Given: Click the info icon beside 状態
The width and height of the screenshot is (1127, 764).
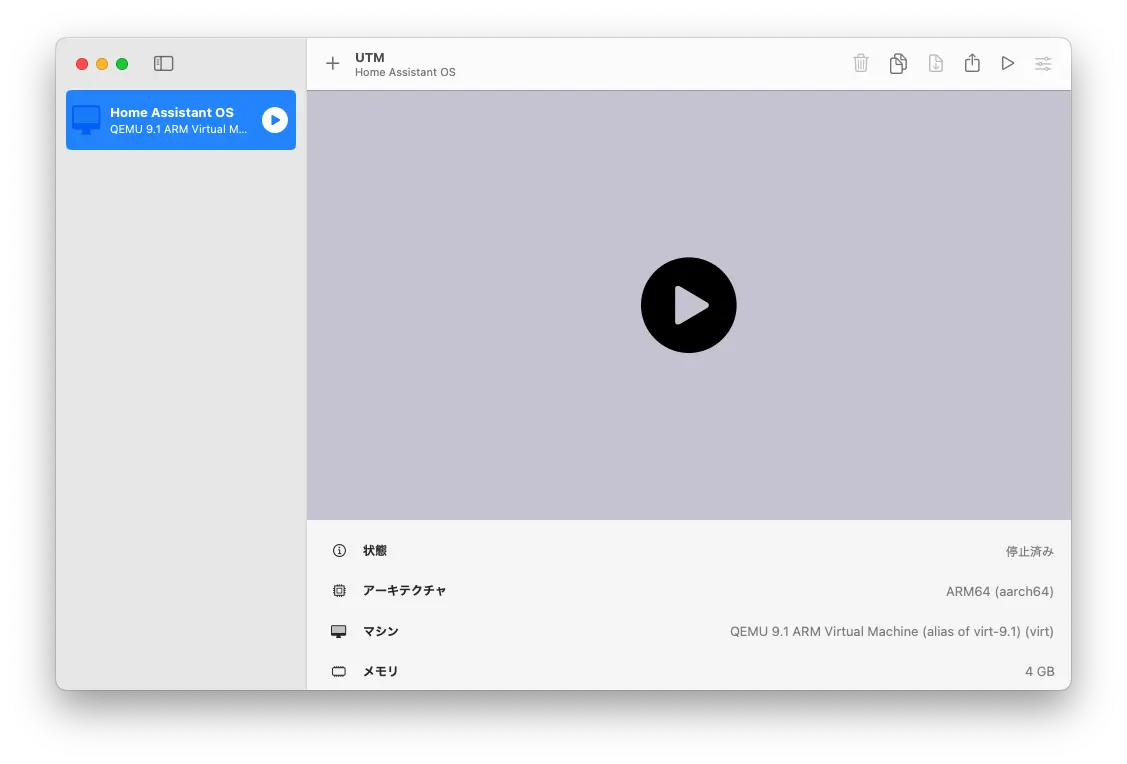Looking at the screenshot, I should pos(339,551).
